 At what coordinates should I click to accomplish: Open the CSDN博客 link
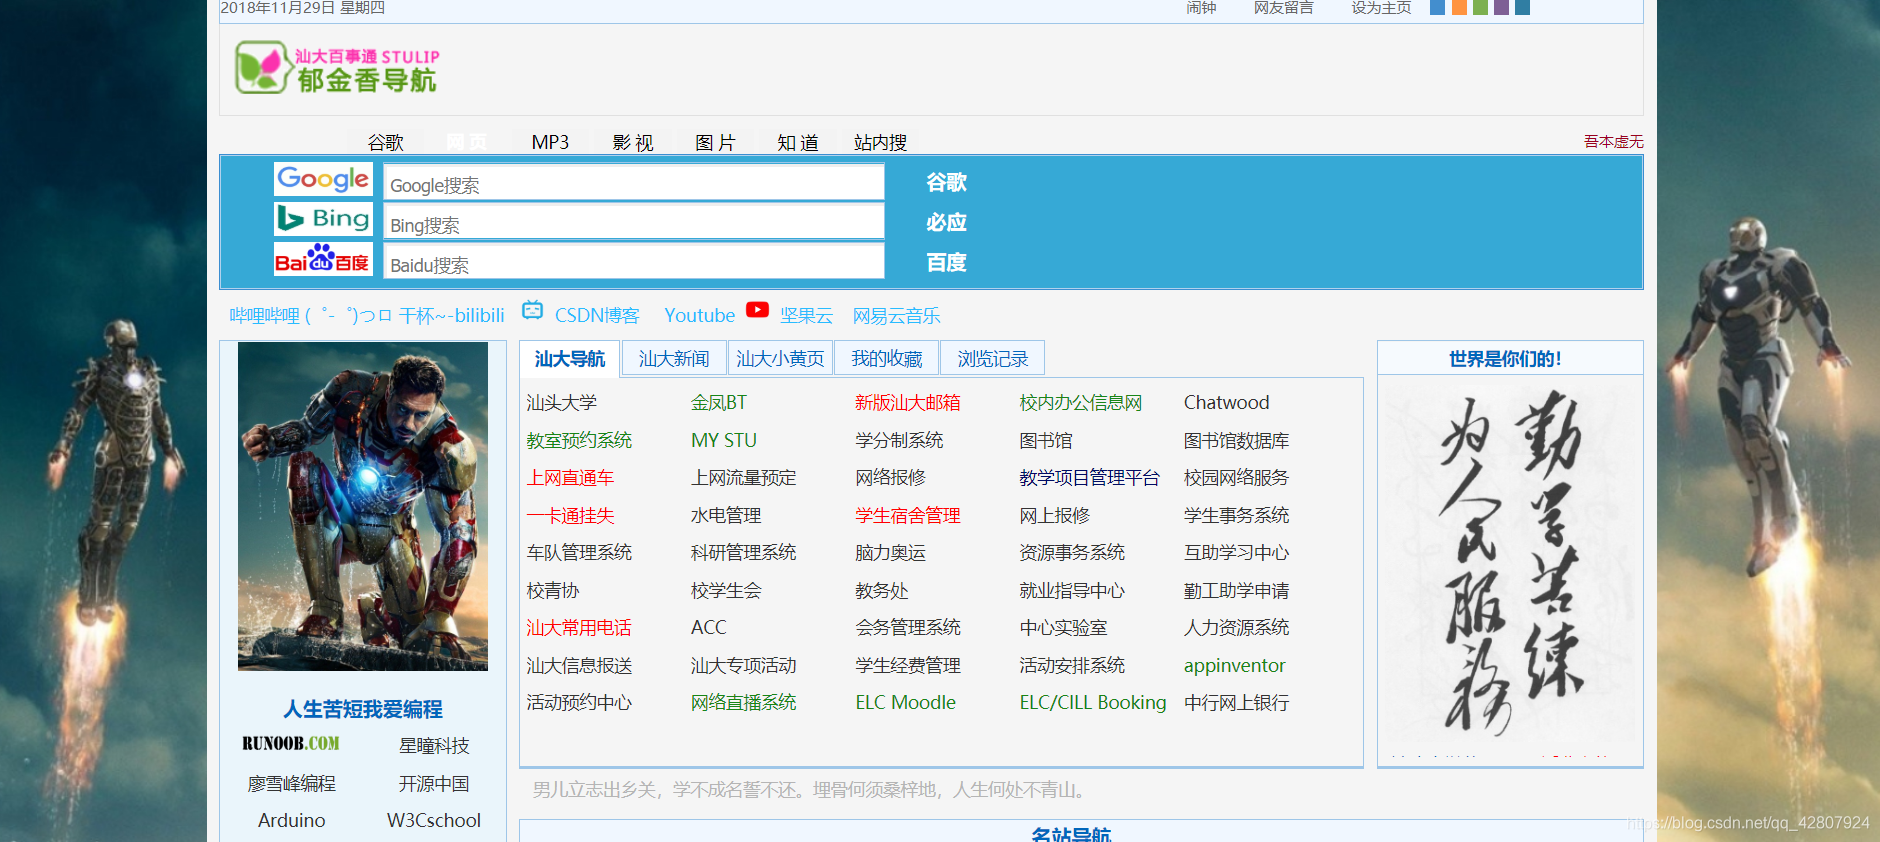pos(597,316)
